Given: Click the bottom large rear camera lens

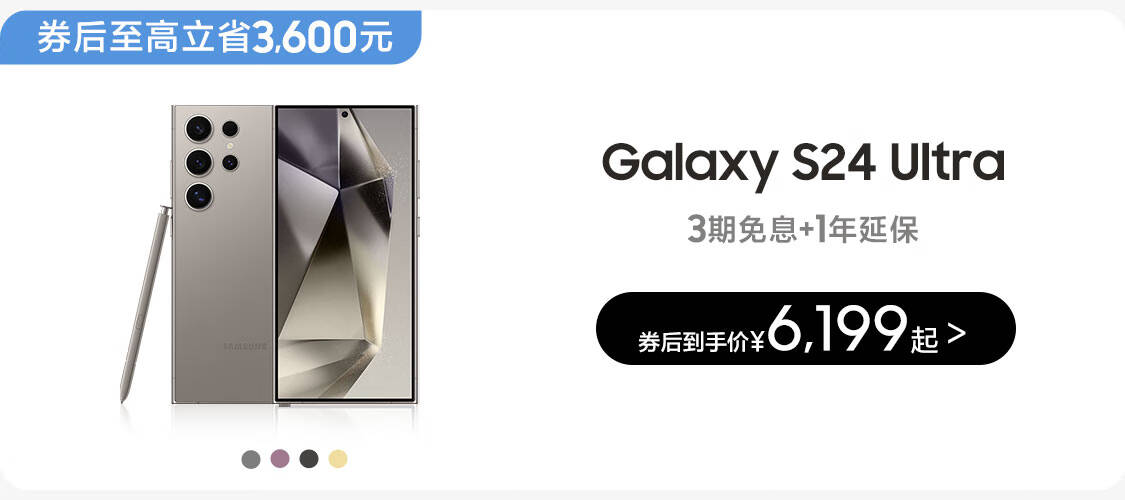Looking at the screenshot, I should (199, 196).
